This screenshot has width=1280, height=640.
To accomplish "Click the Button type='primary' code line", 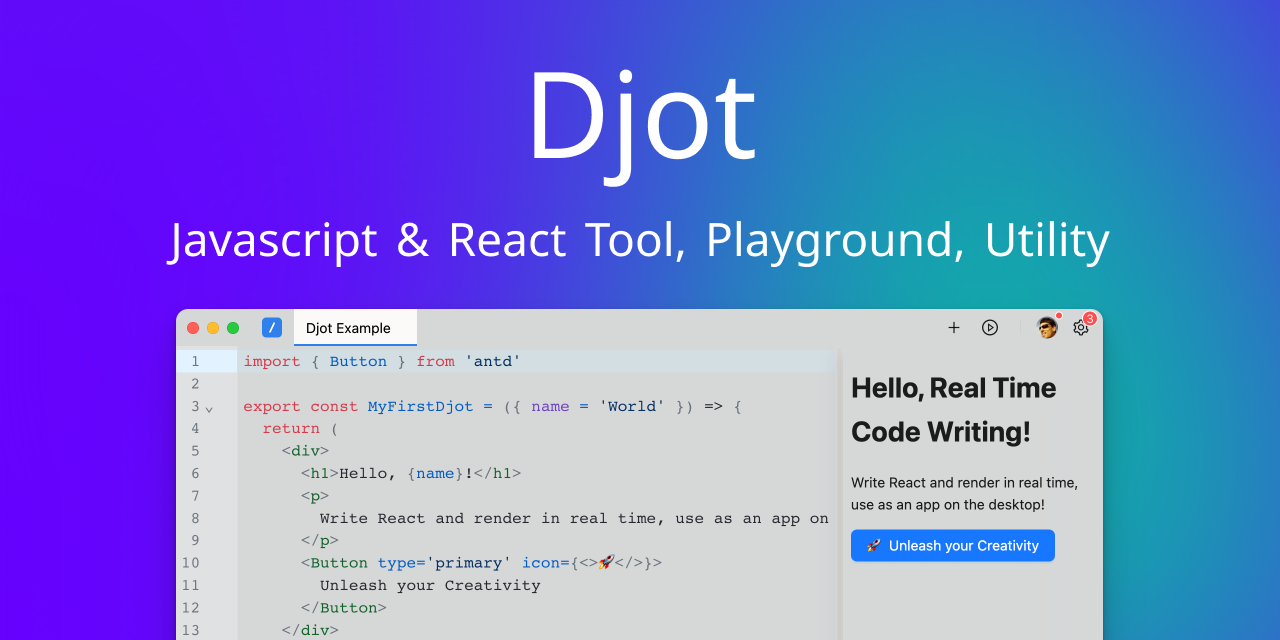I will [481, 563].
